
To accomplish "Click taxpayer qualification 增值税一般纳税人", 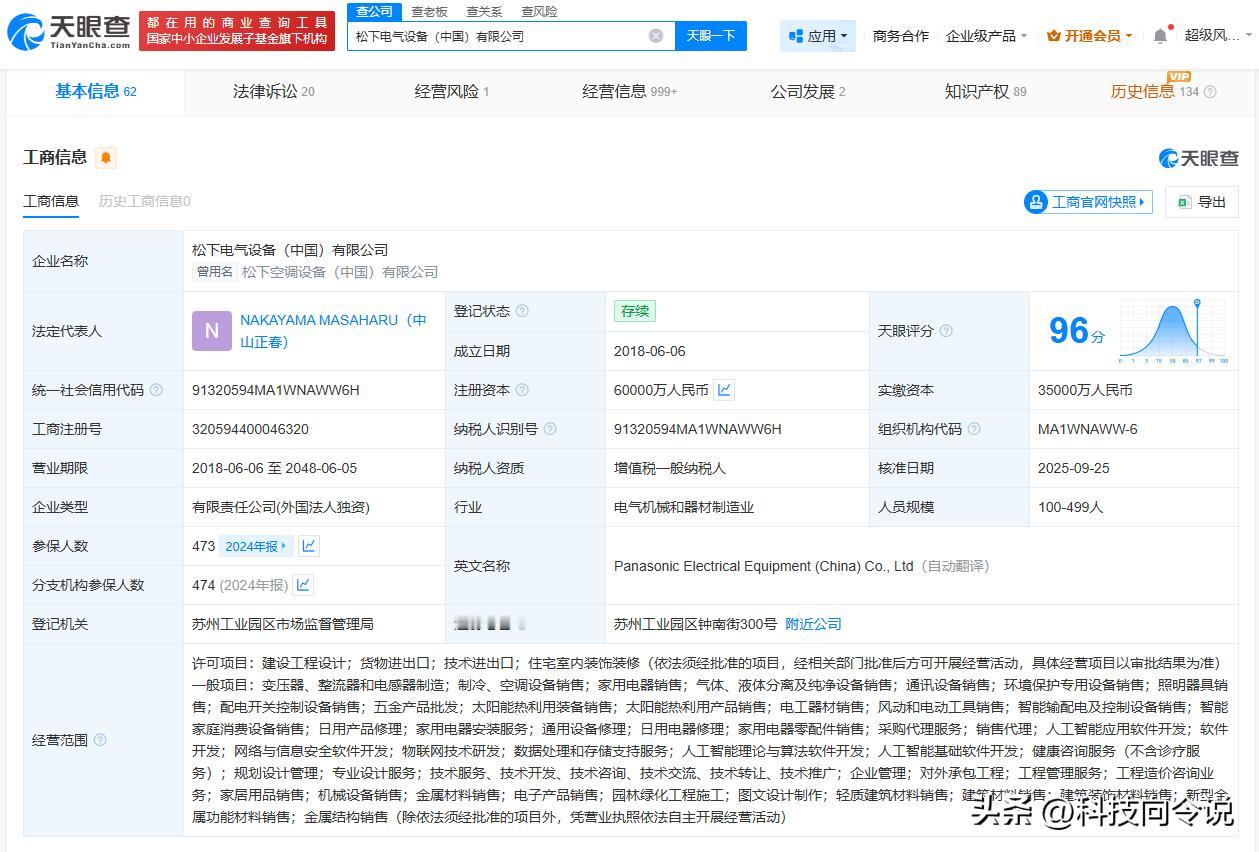I will click(x=670, y=468).
